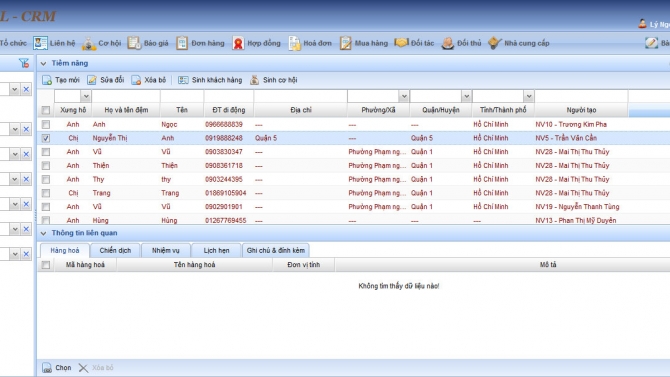Open the Đối tác partner handshake icon
Screen dimensions: 670x377
click(x=401, y=42)
